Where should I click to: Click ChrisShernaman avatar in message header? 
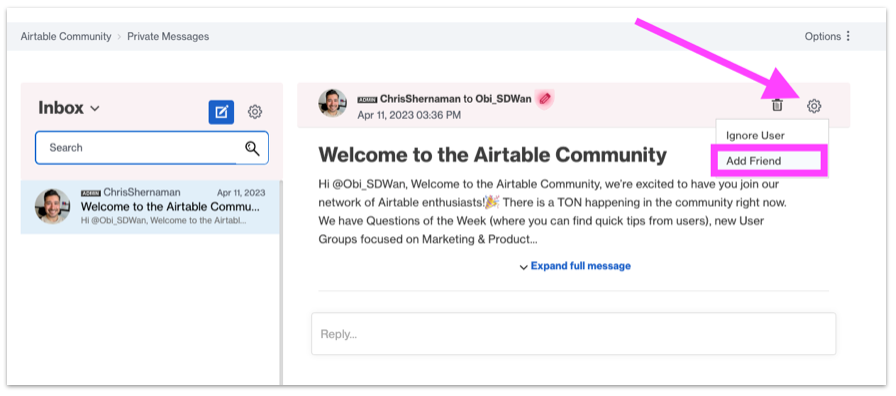[332, 103]
